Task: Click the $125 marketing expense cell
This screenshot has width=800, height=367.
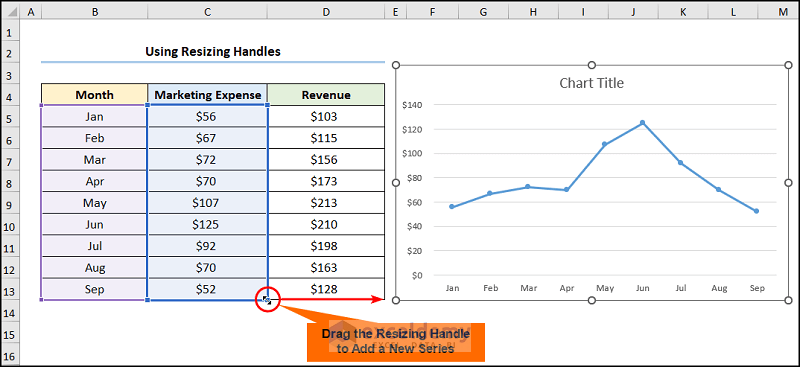Action: click(208, 225)
